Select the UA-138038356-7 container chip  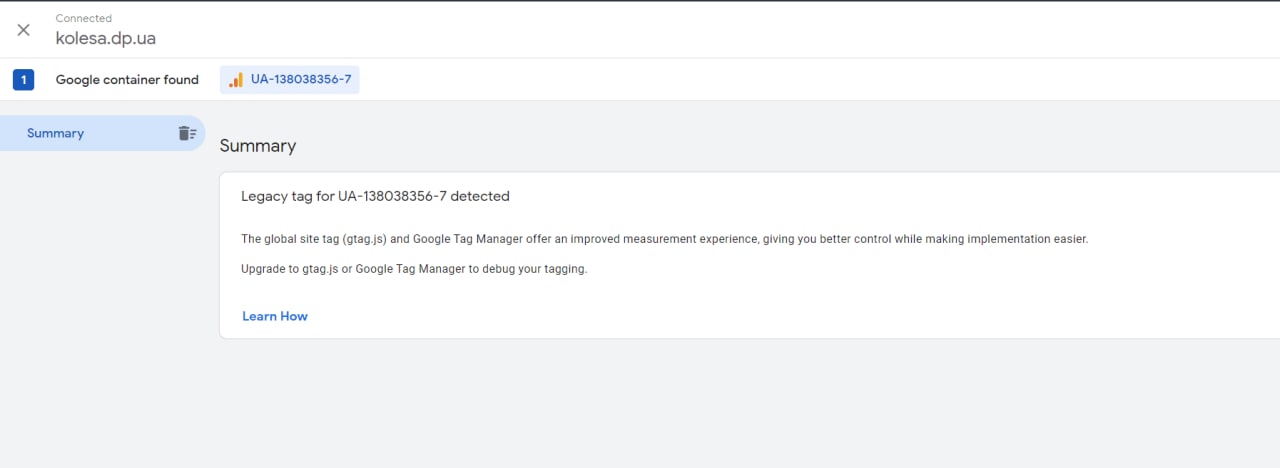tap(290, 80)
